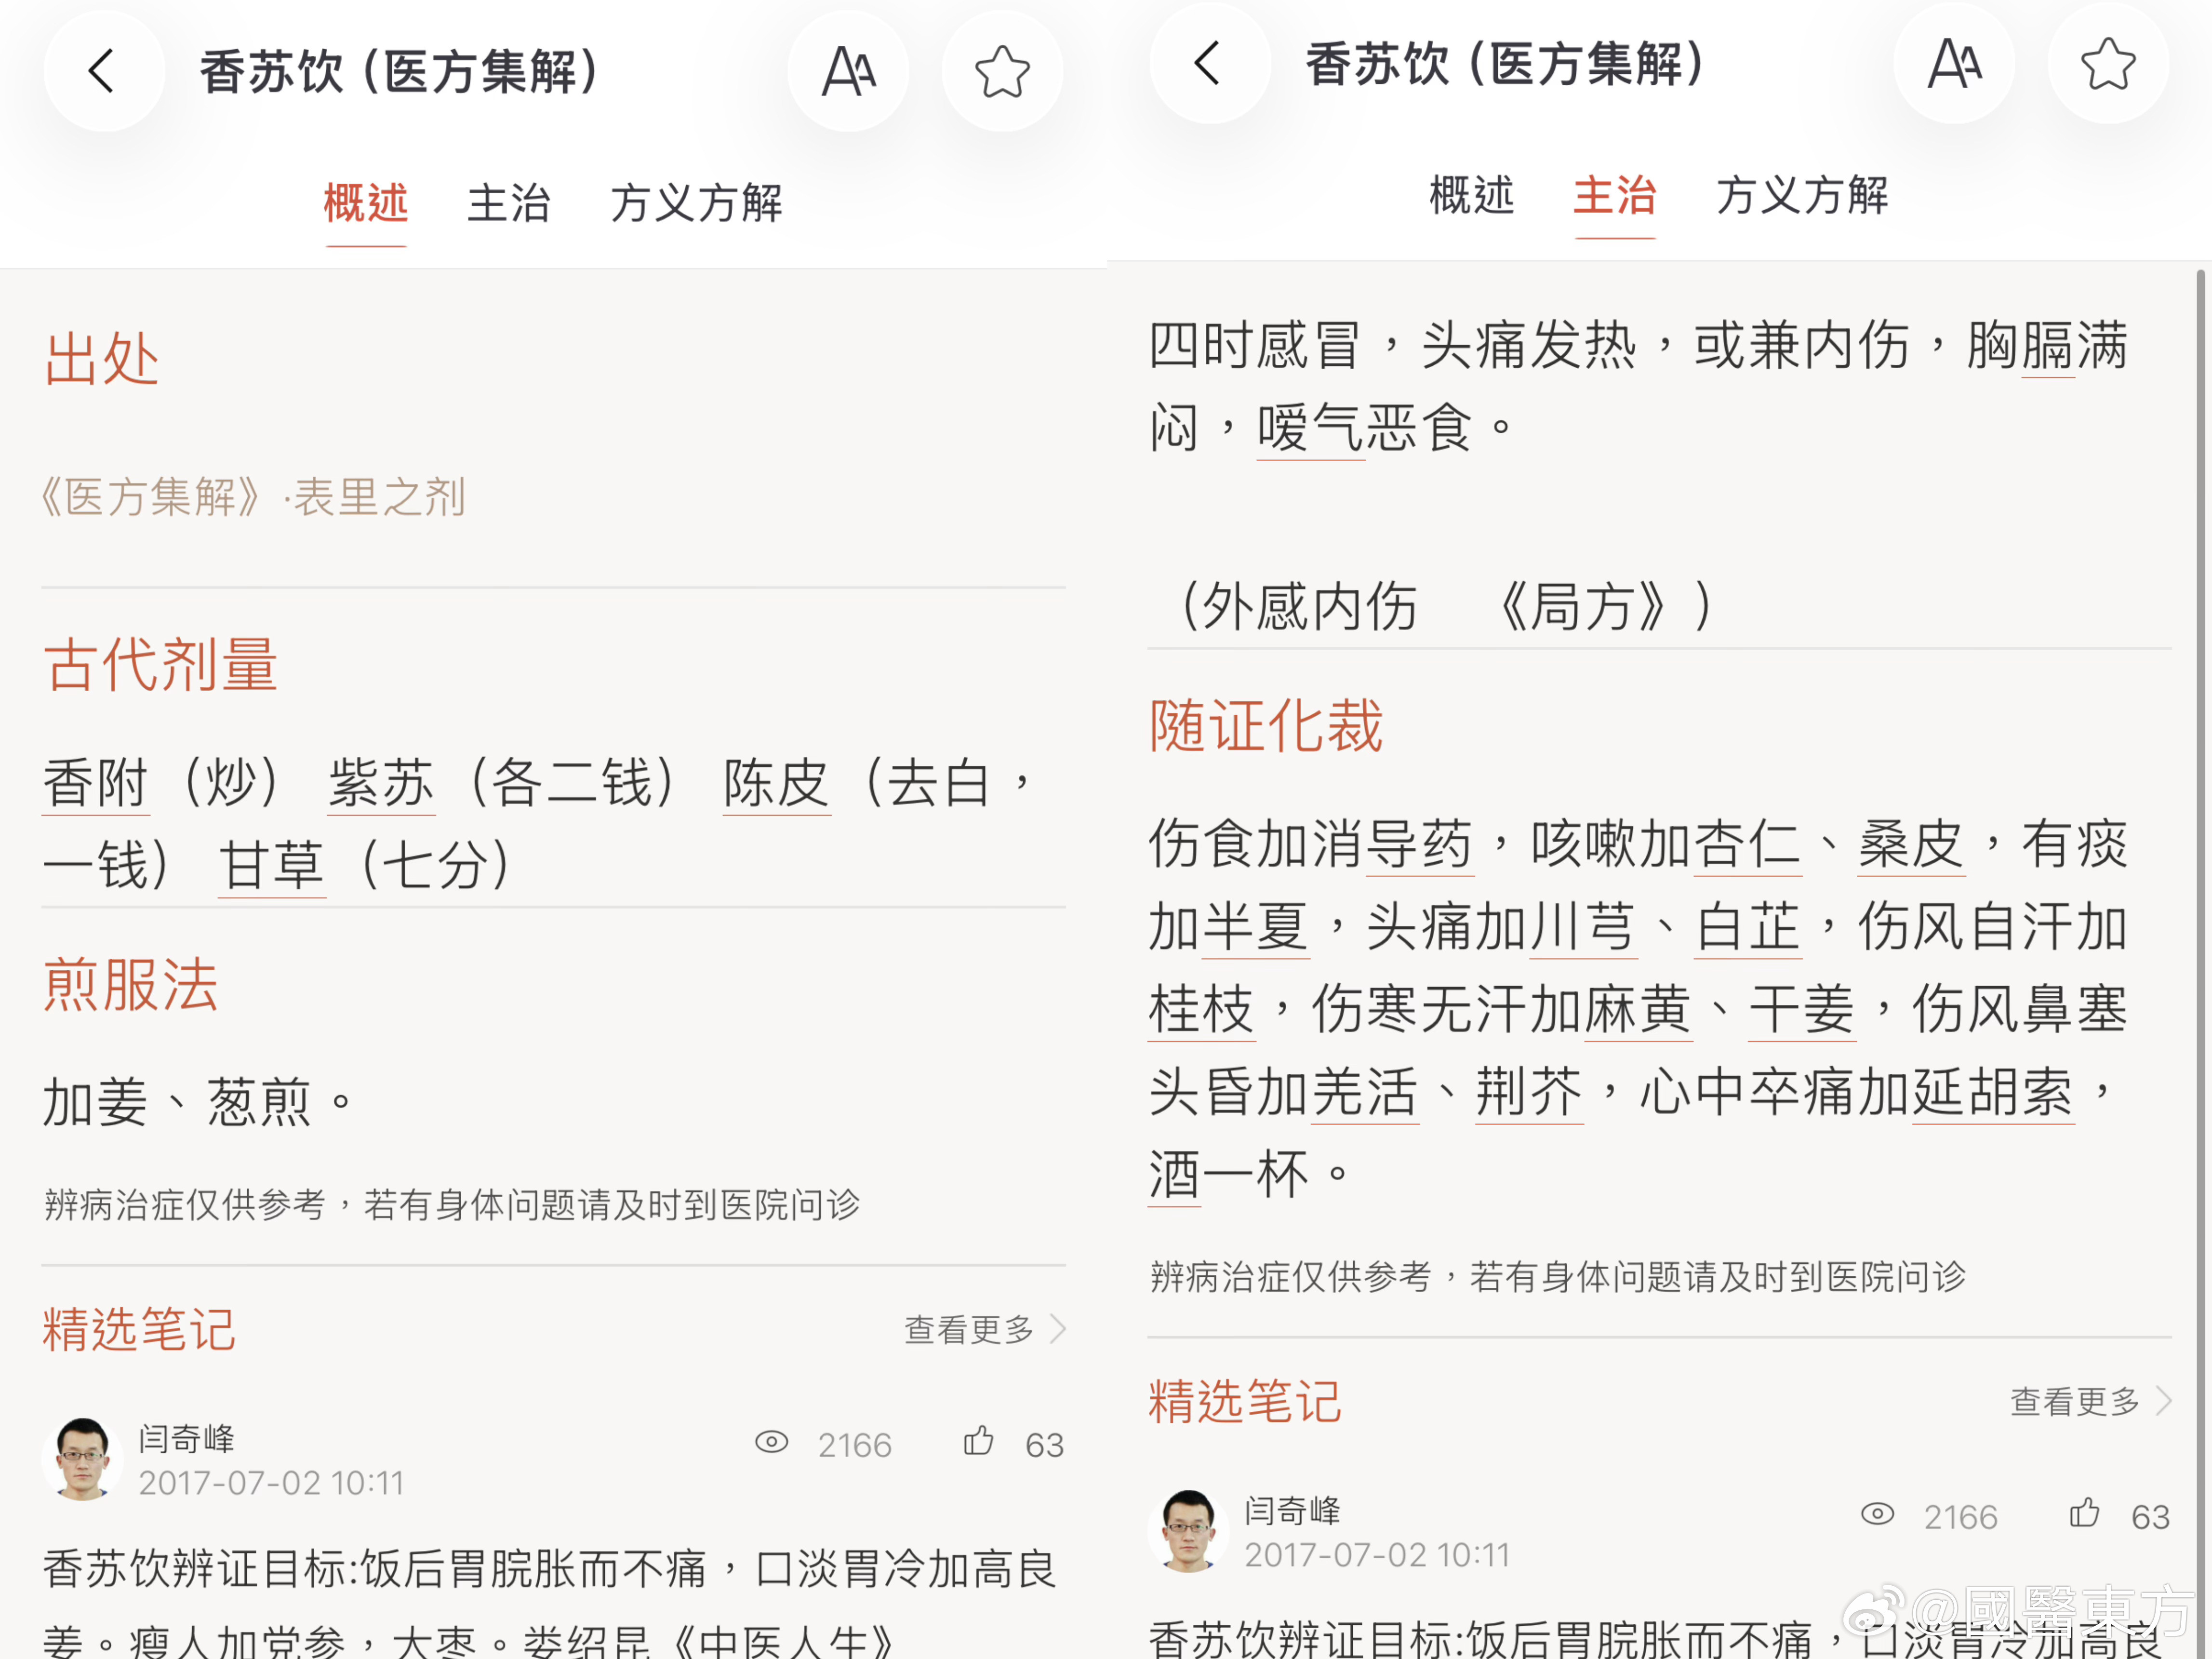Tap the back arrow in the right screen
This screenshot has width=2212, height=1659.
pos(1209,63)
